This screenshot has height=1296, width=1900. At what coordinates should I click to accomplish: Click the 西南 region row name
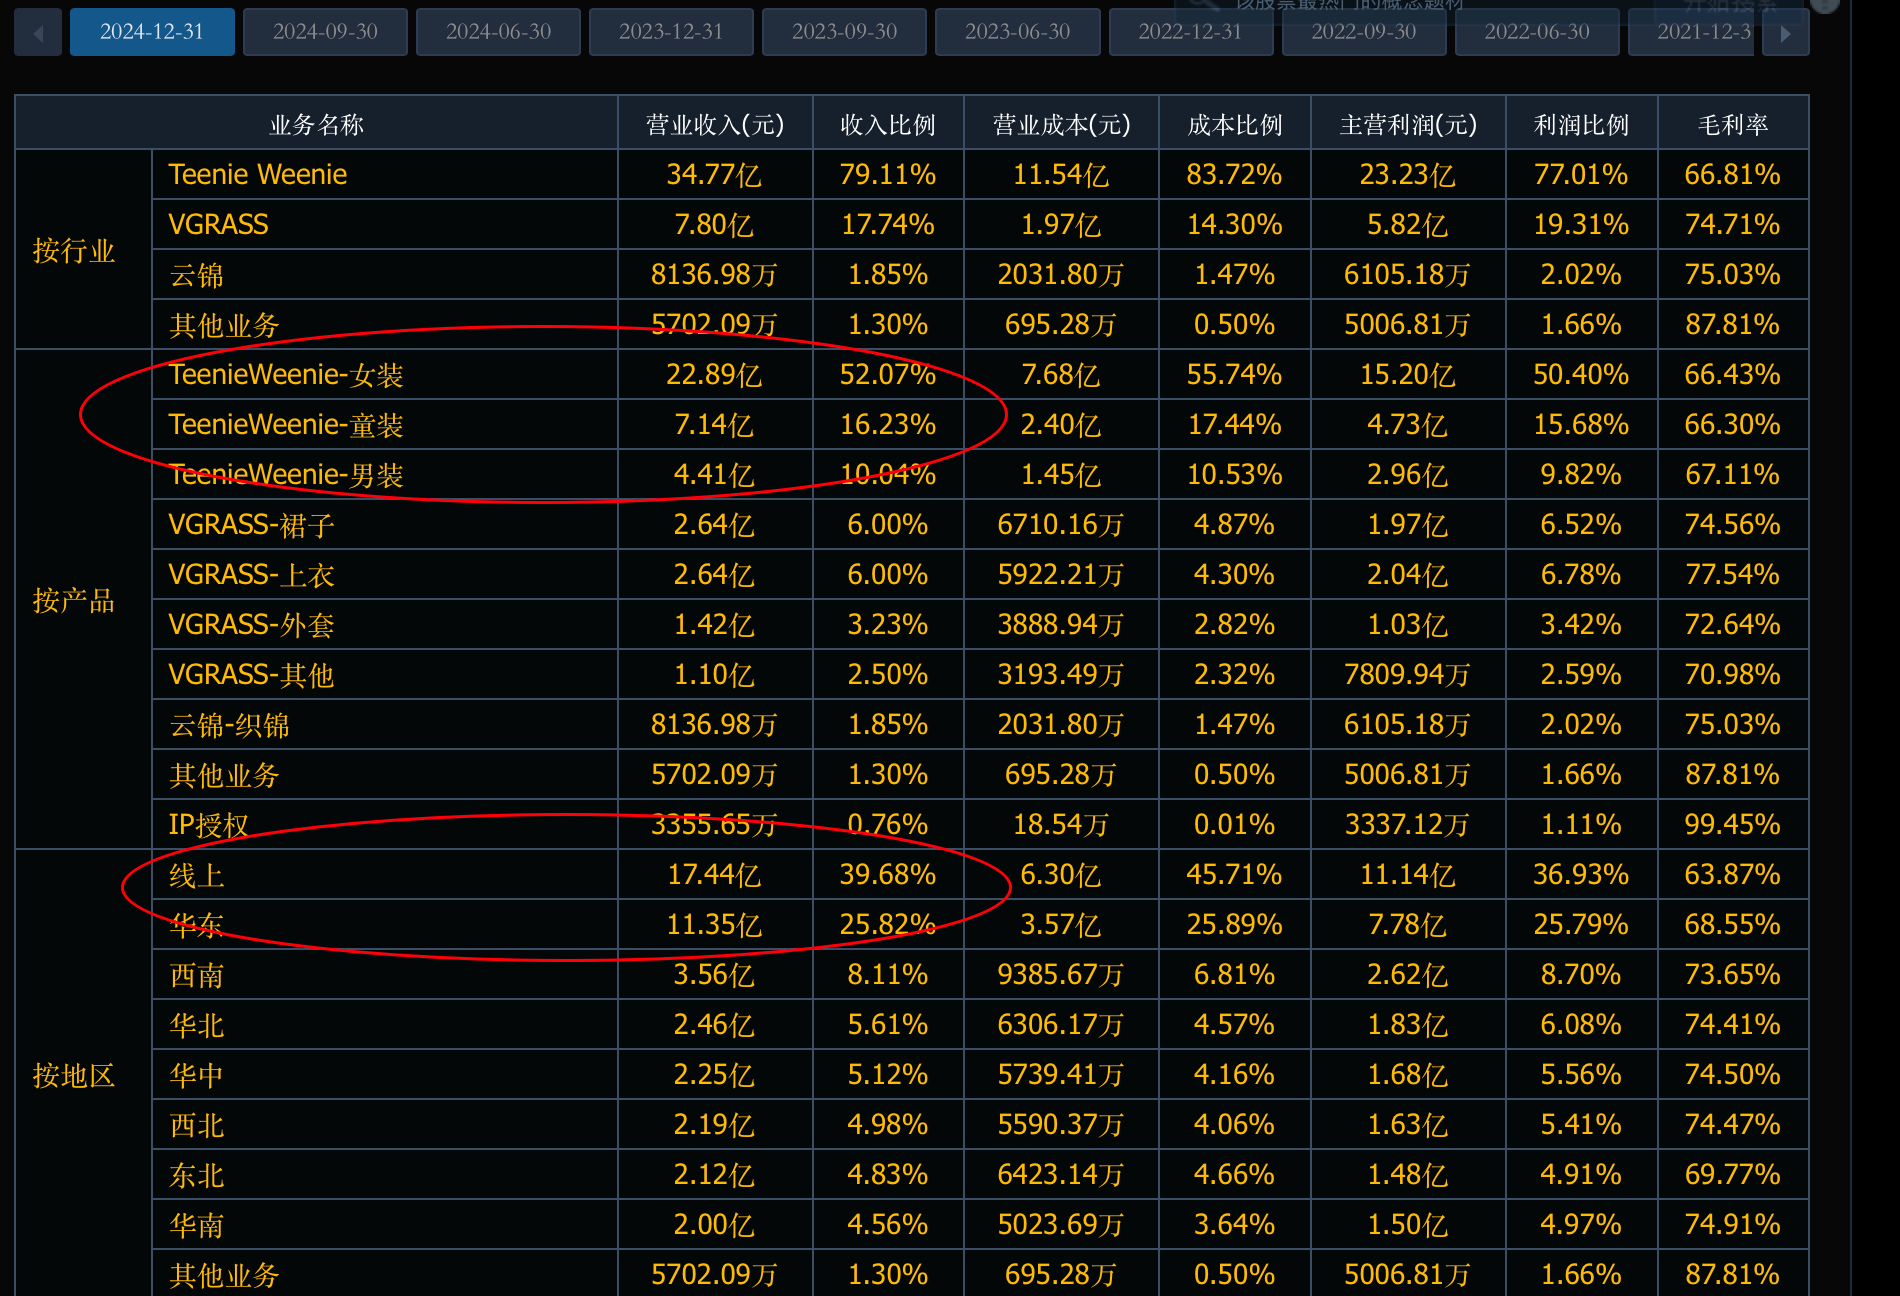pyautogui.click(x=196, y=974)
